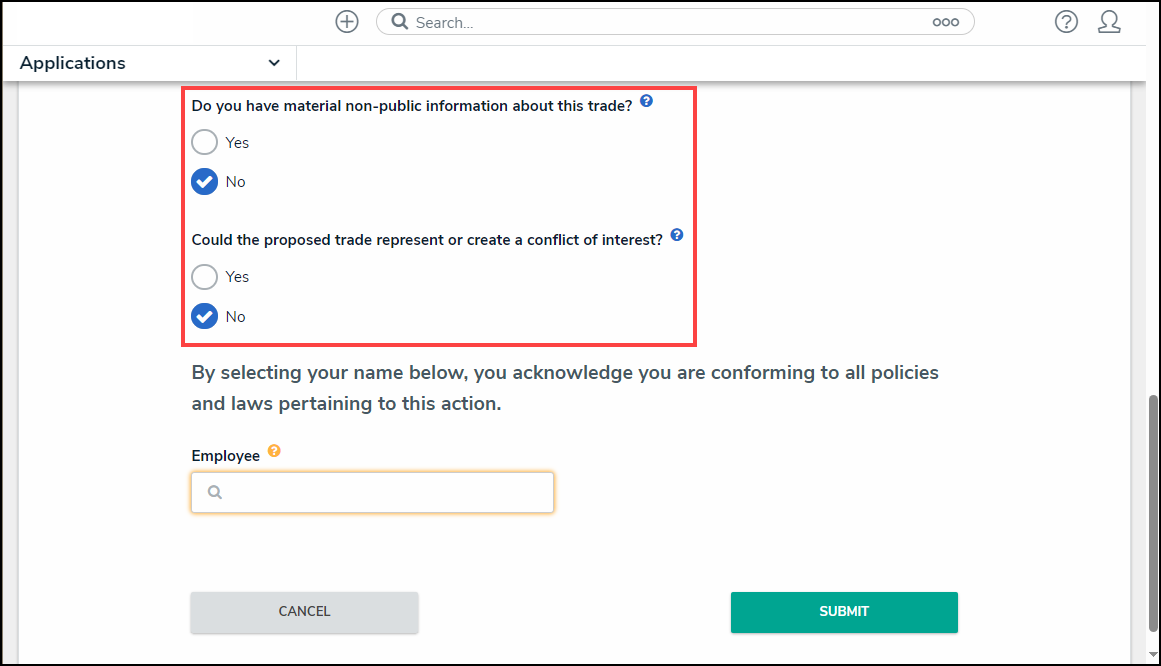Select No for conflict of interest
Screen dimensions: 1161x666
pos(205,317)
